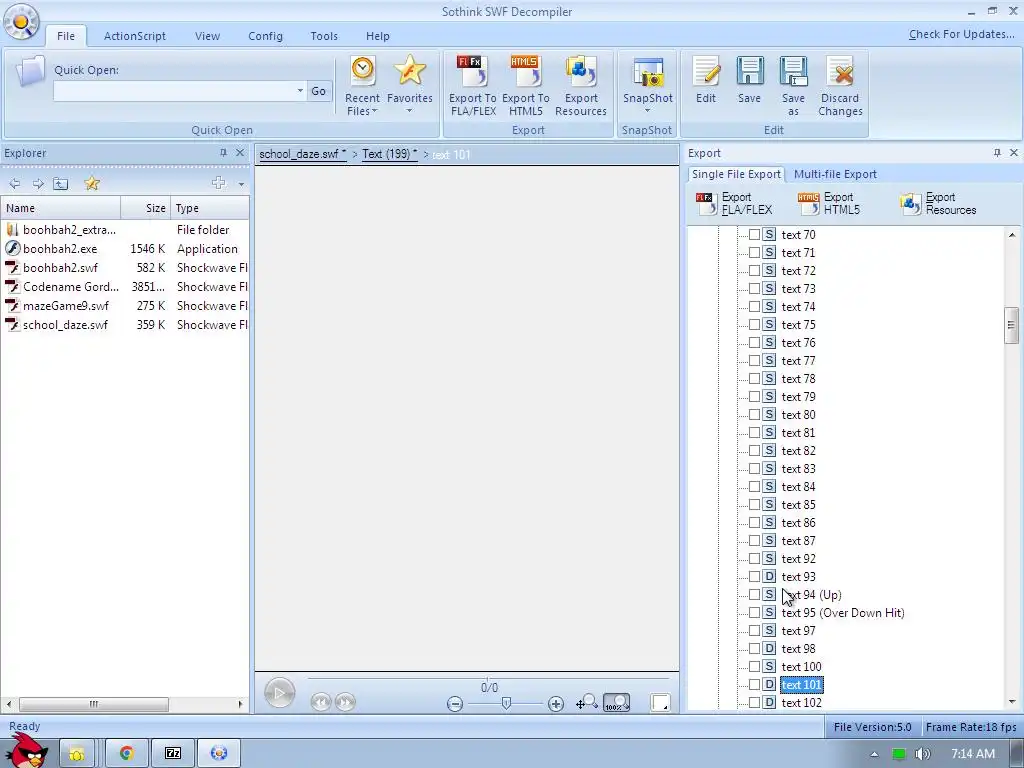Image resolution: width=1024 pixels, height=768 pixels.
Task: Click Export Resources ribbon icon
Action: (x=581, y=86)
